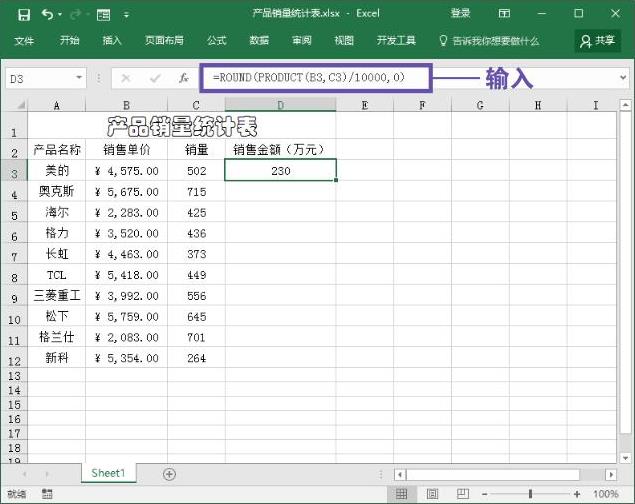
Task: Select row 3 header
Action: click(14, 171)
